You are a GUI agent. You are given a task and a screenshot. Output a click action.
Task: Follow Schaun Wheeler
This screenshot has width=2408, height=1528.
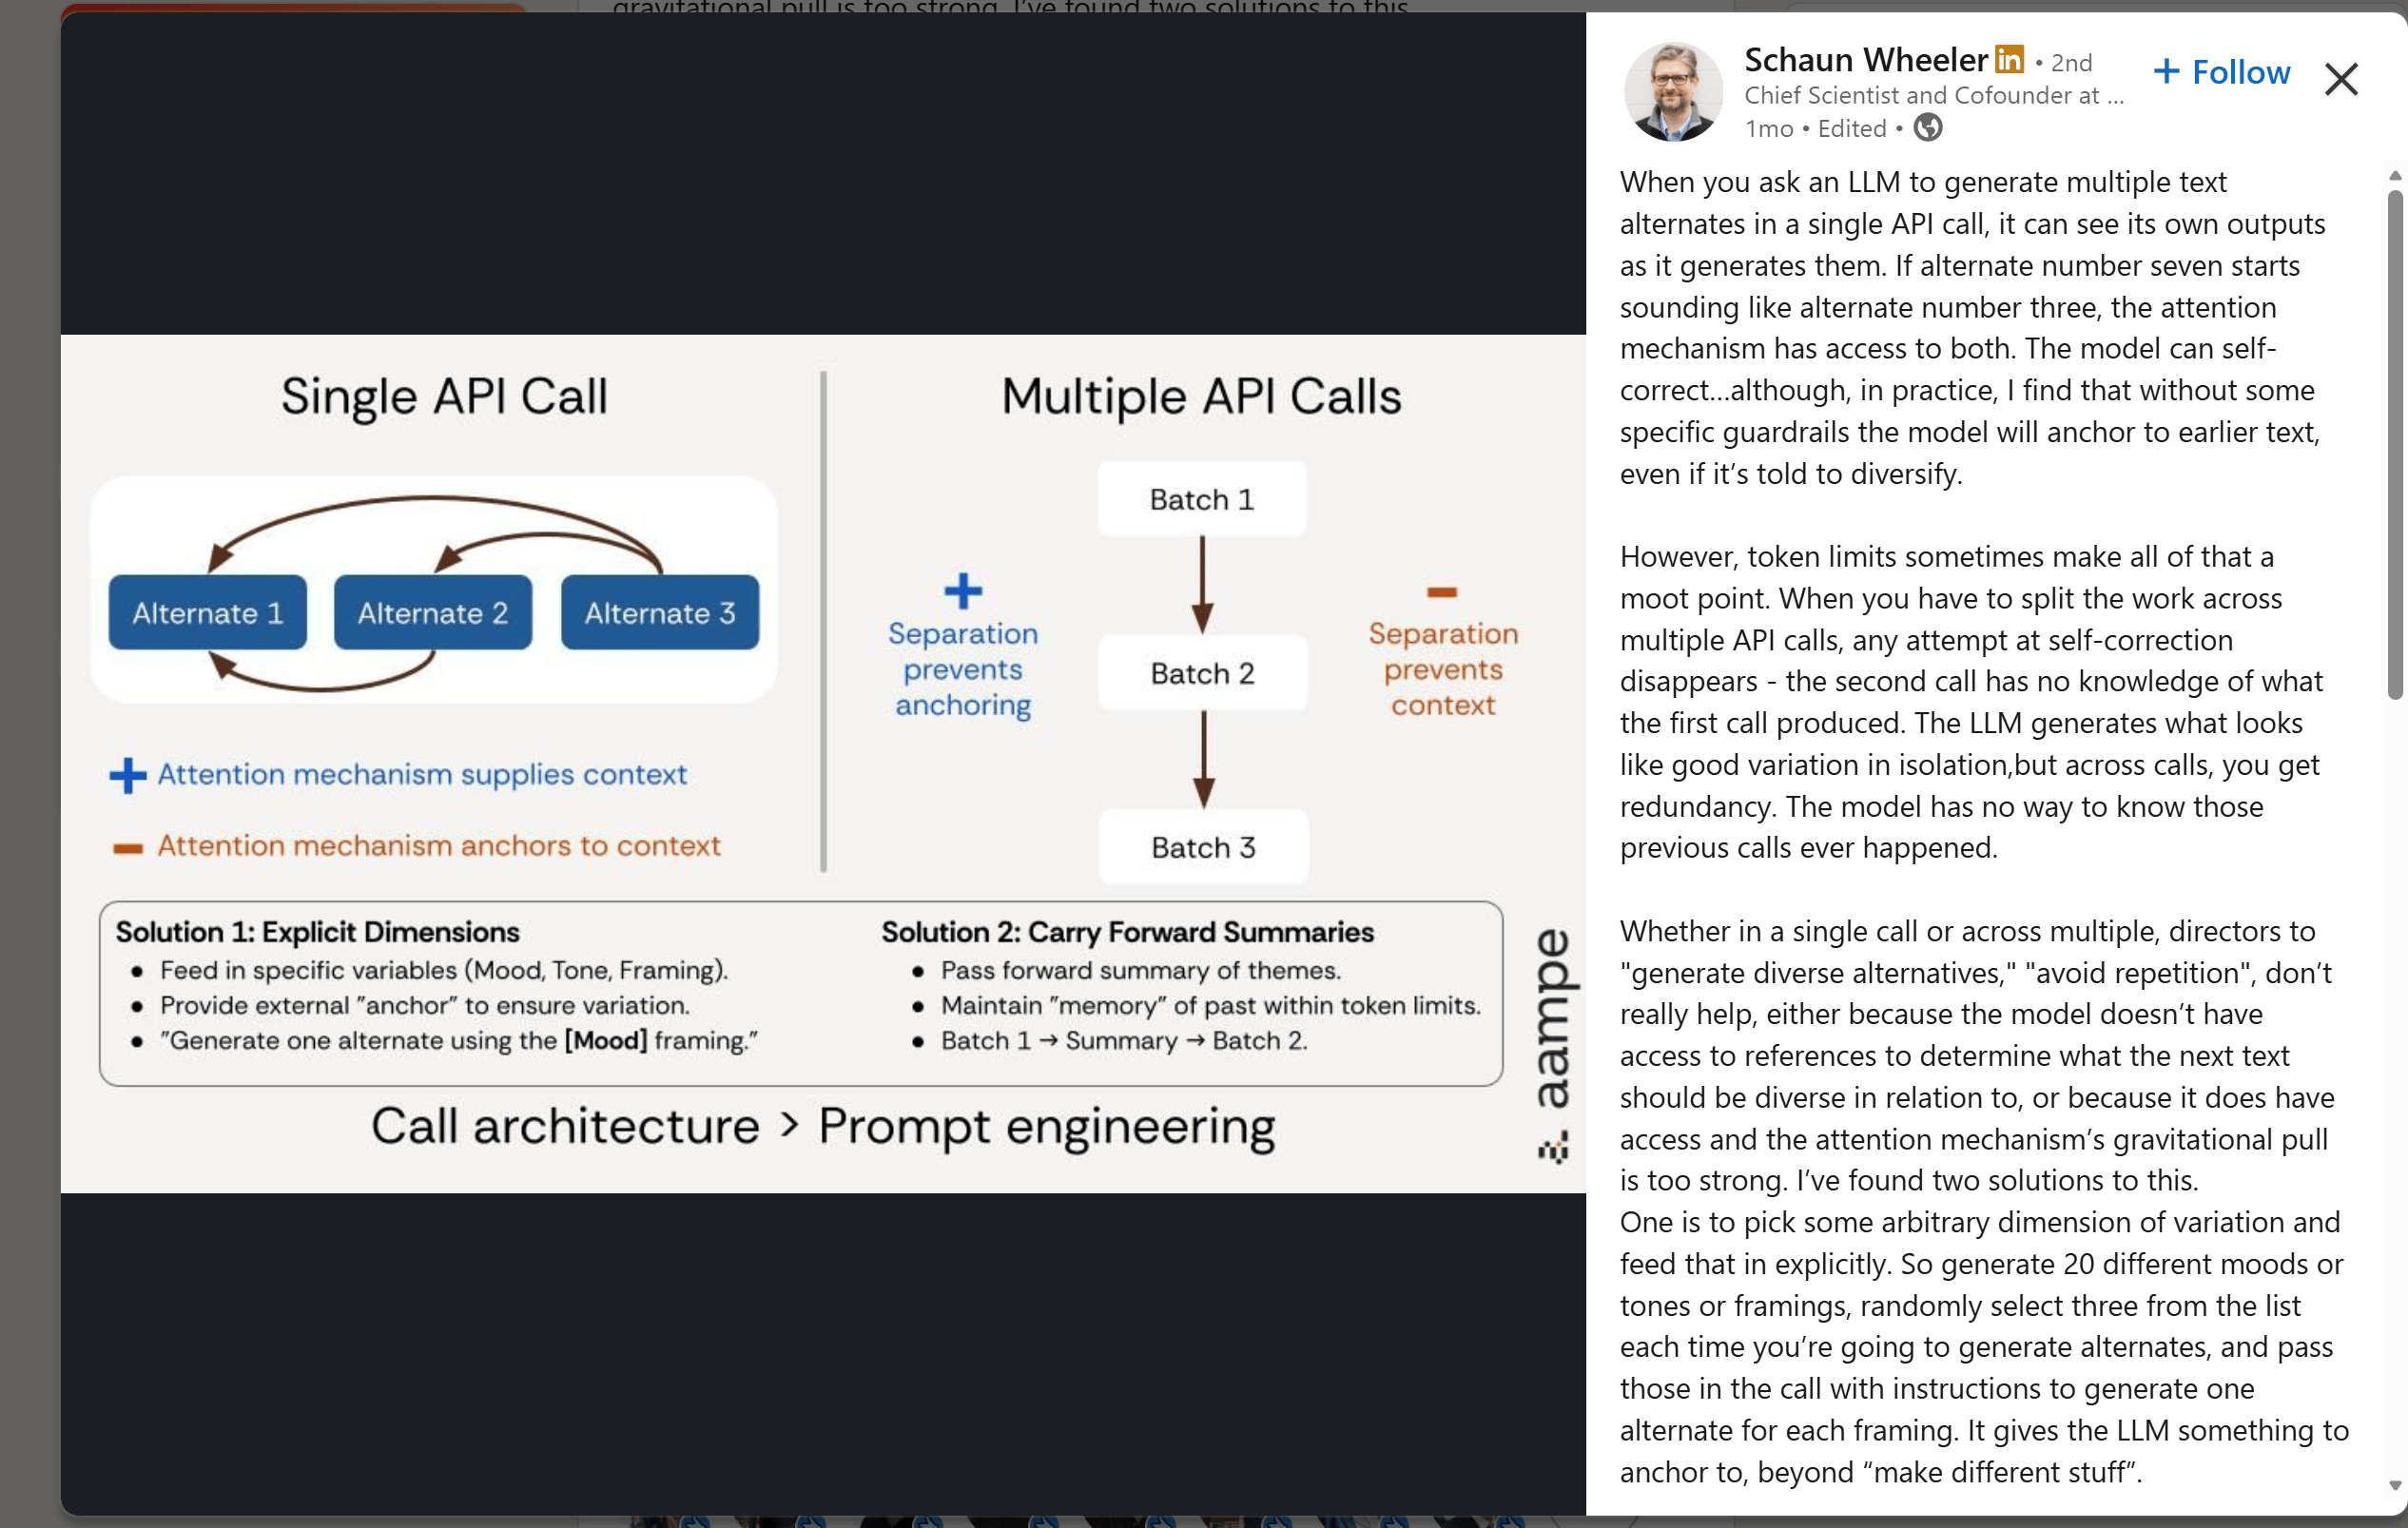click(2221, 72)
